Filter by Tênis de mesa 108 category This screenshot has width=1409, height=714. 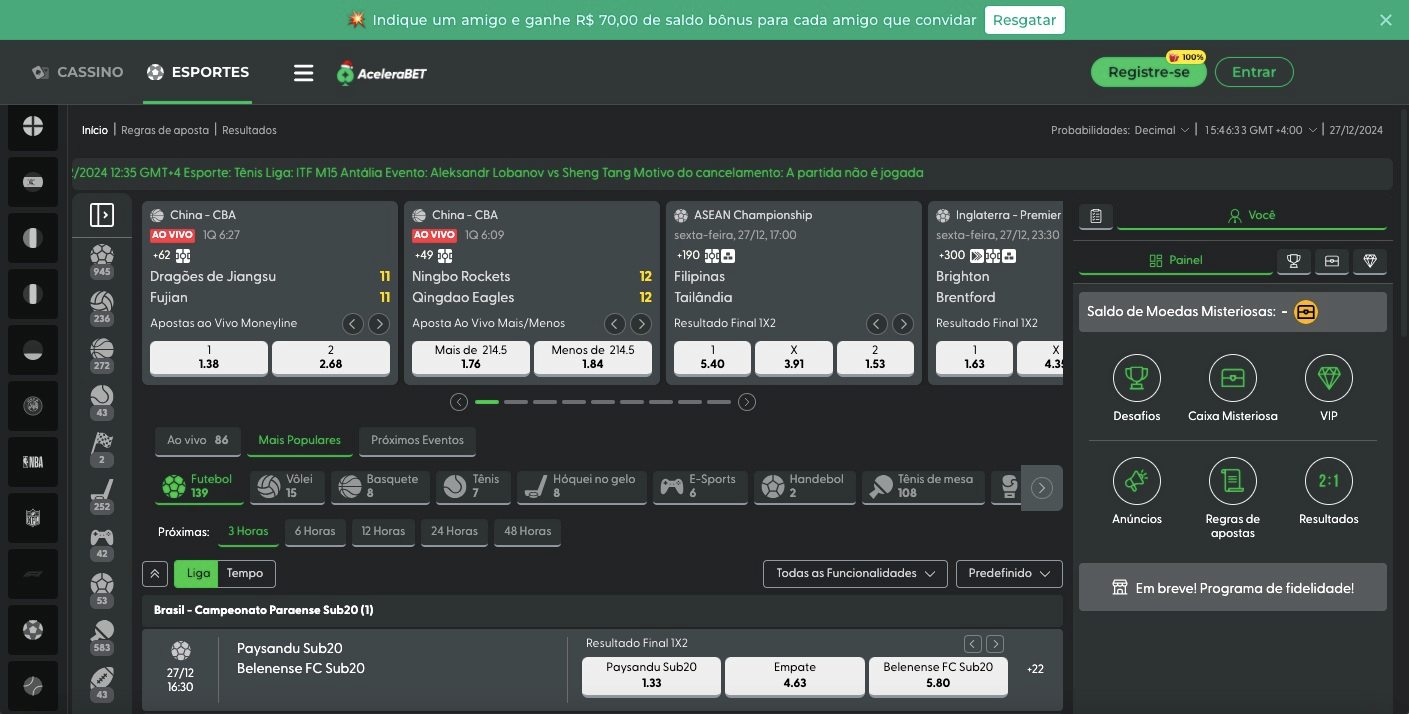[924, 487]
